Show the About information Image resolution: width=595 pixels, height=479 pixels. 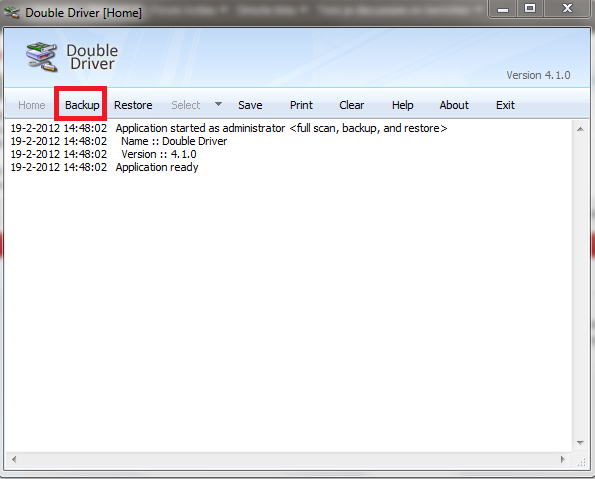(x=454, y=105)
